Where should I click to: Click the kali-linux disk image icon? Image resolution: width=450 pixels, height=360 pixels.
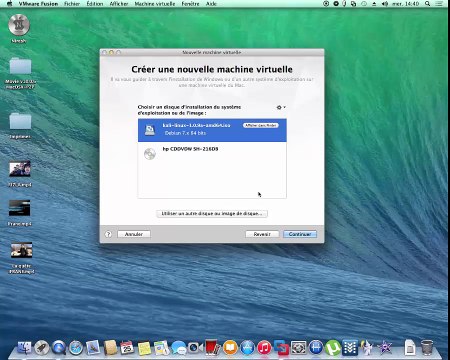[x=150, y=130]
